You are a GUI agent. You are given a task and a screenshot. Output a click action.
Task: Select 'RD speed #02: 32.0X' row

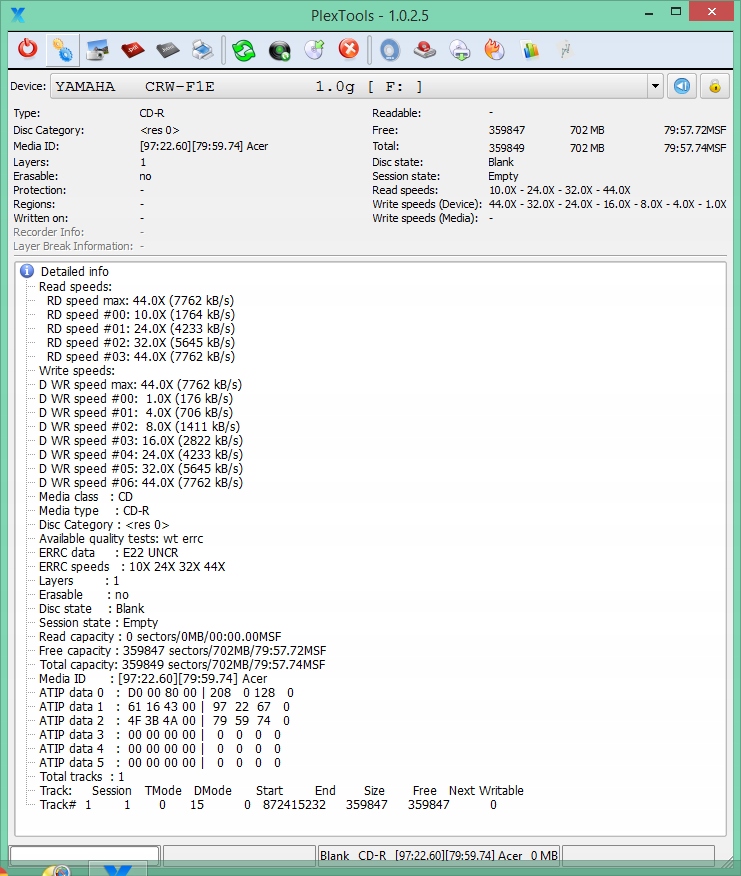[141, 342]
